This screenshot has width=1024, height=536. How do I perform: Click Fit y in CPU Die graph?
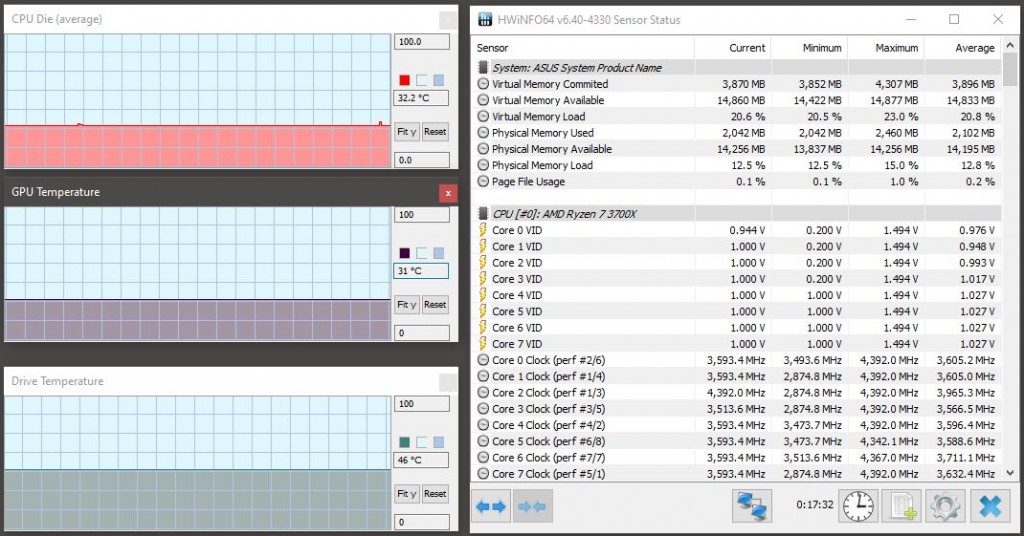(x=406, y=132)
